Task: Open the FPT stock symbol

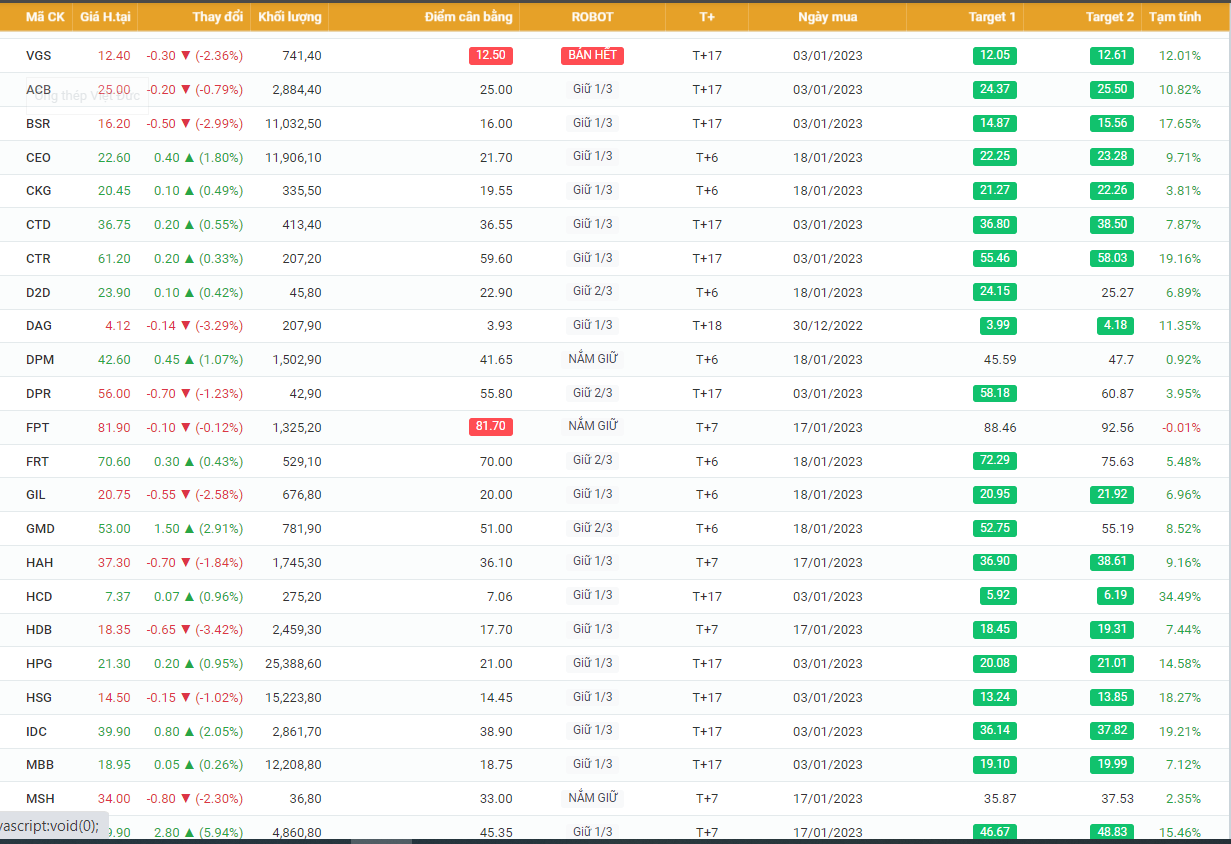Action: point(38,428)
